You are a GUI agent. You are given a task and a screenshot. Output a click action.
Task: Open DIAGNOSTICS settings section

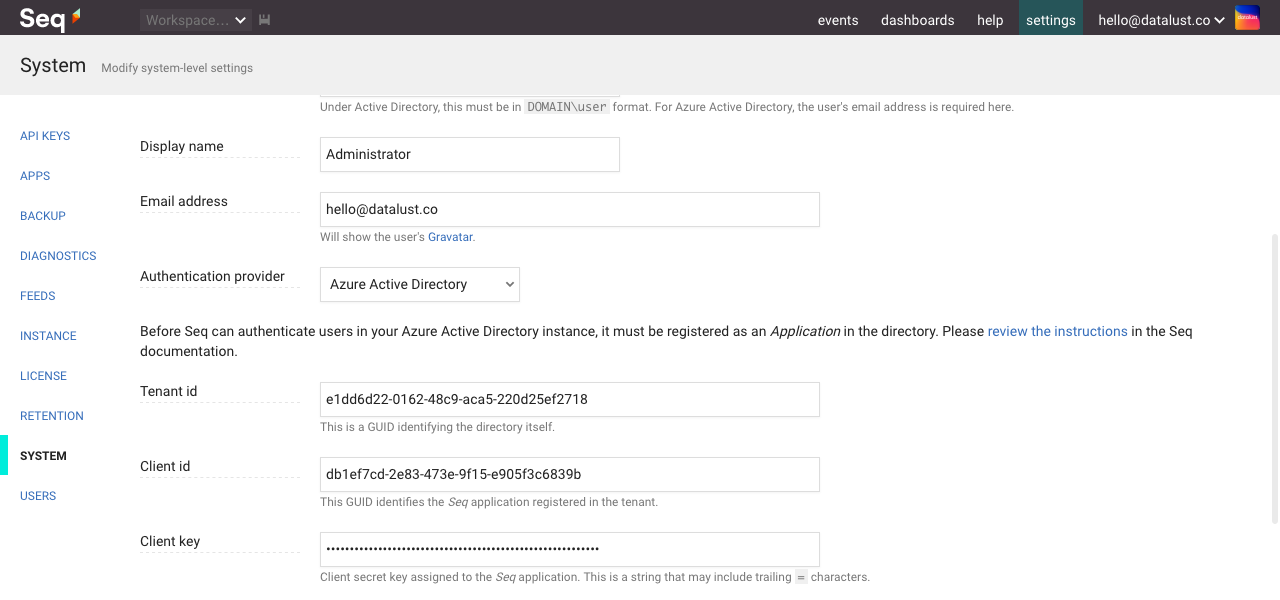(58, 256)
